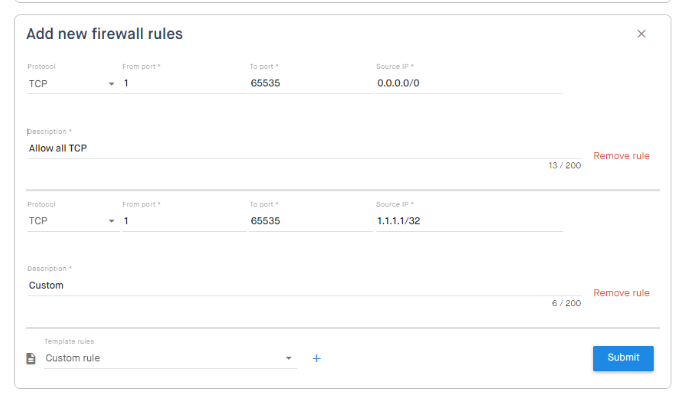Viewport: 681px width, 396px height.
Task: Close the Add new firewall rules panel
Action: 641,34
